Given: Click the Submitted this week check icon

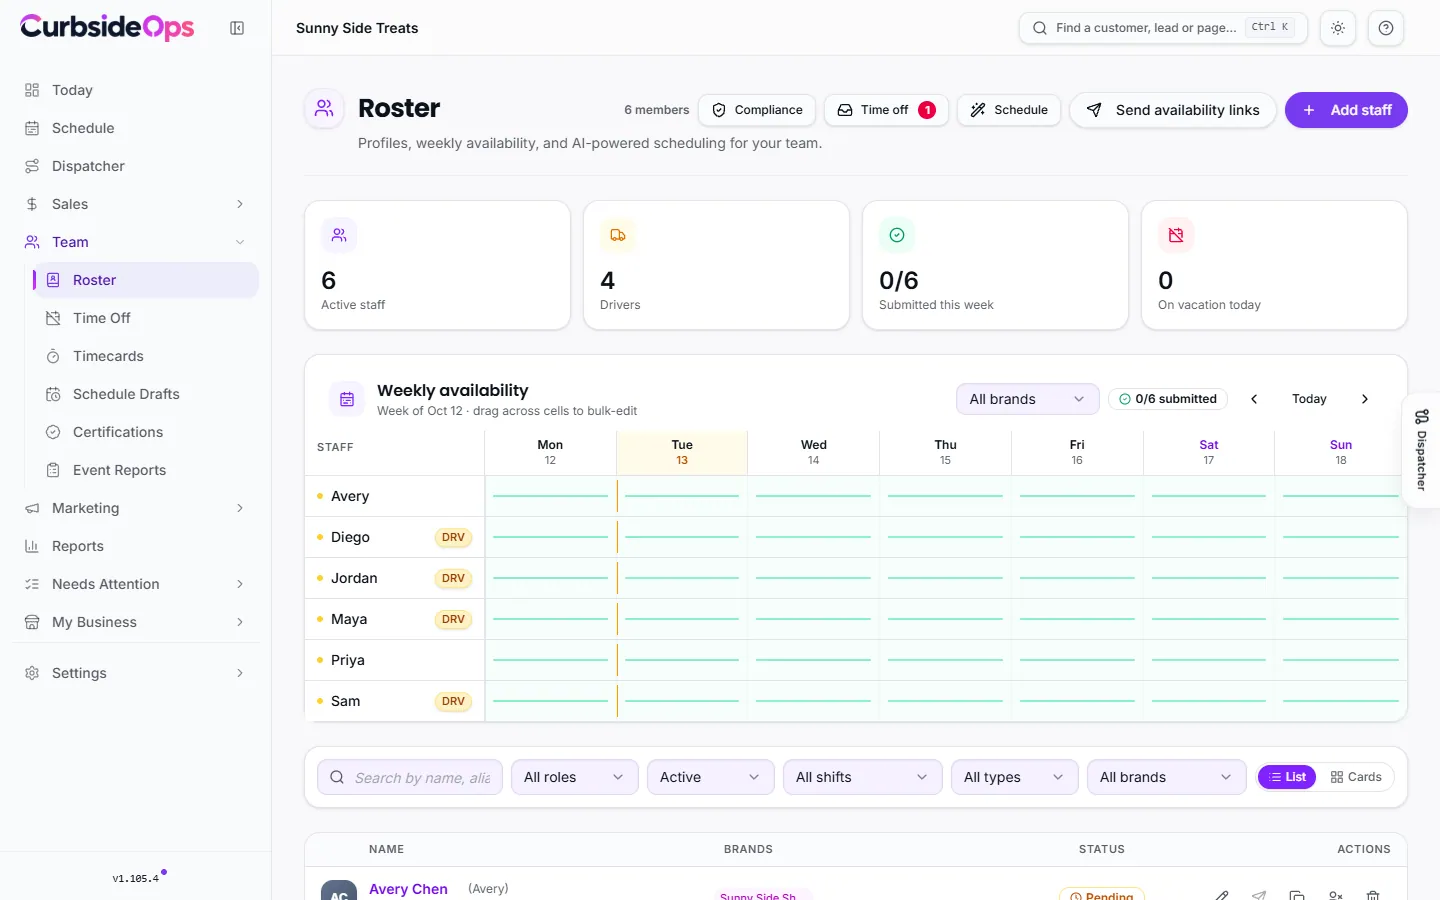Looking at the screenshot, I should click(897, 235).
